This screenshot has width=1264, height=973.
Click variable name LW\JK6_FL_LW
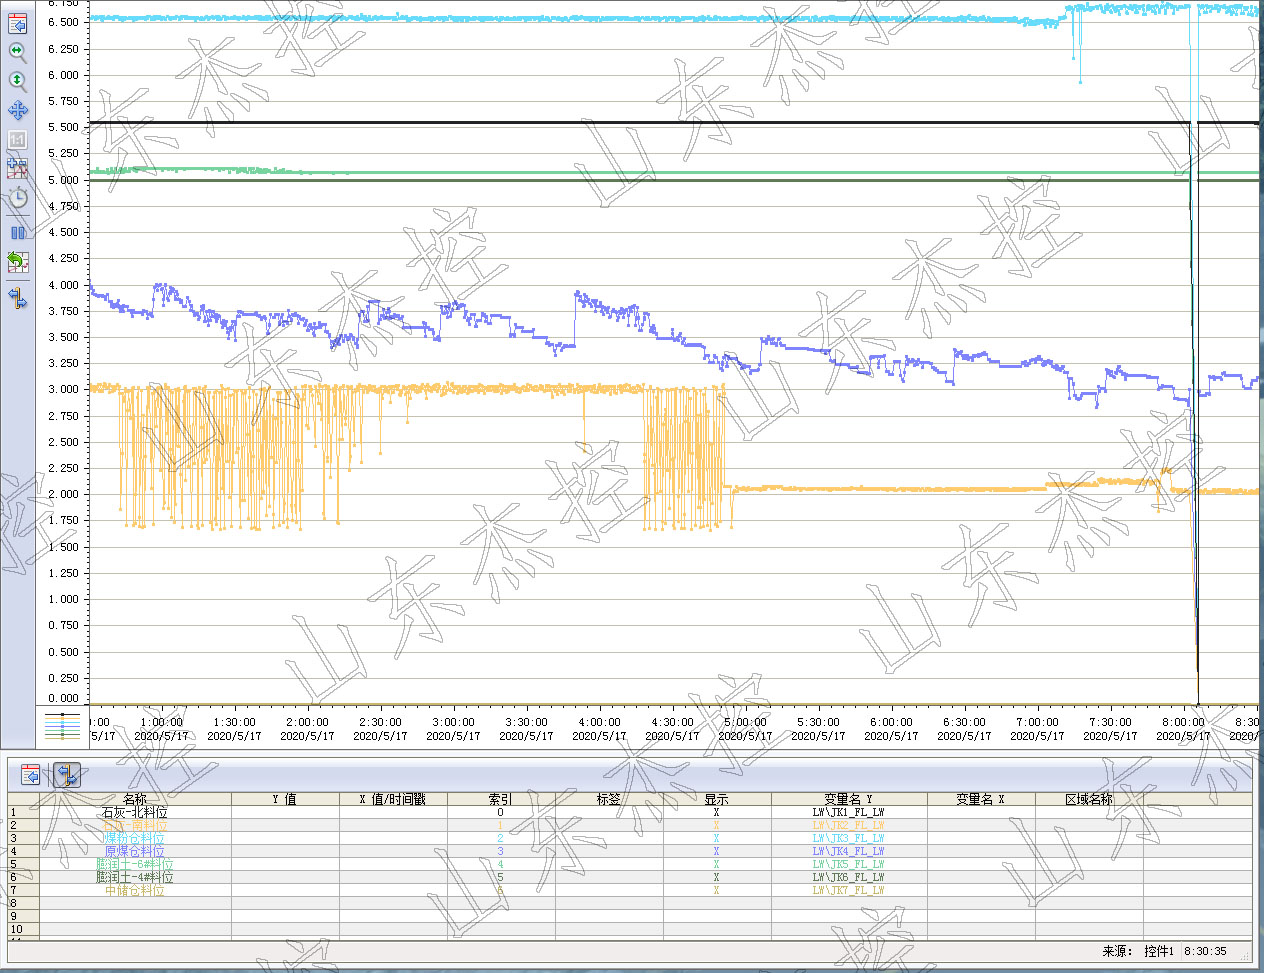click(849, 877)
